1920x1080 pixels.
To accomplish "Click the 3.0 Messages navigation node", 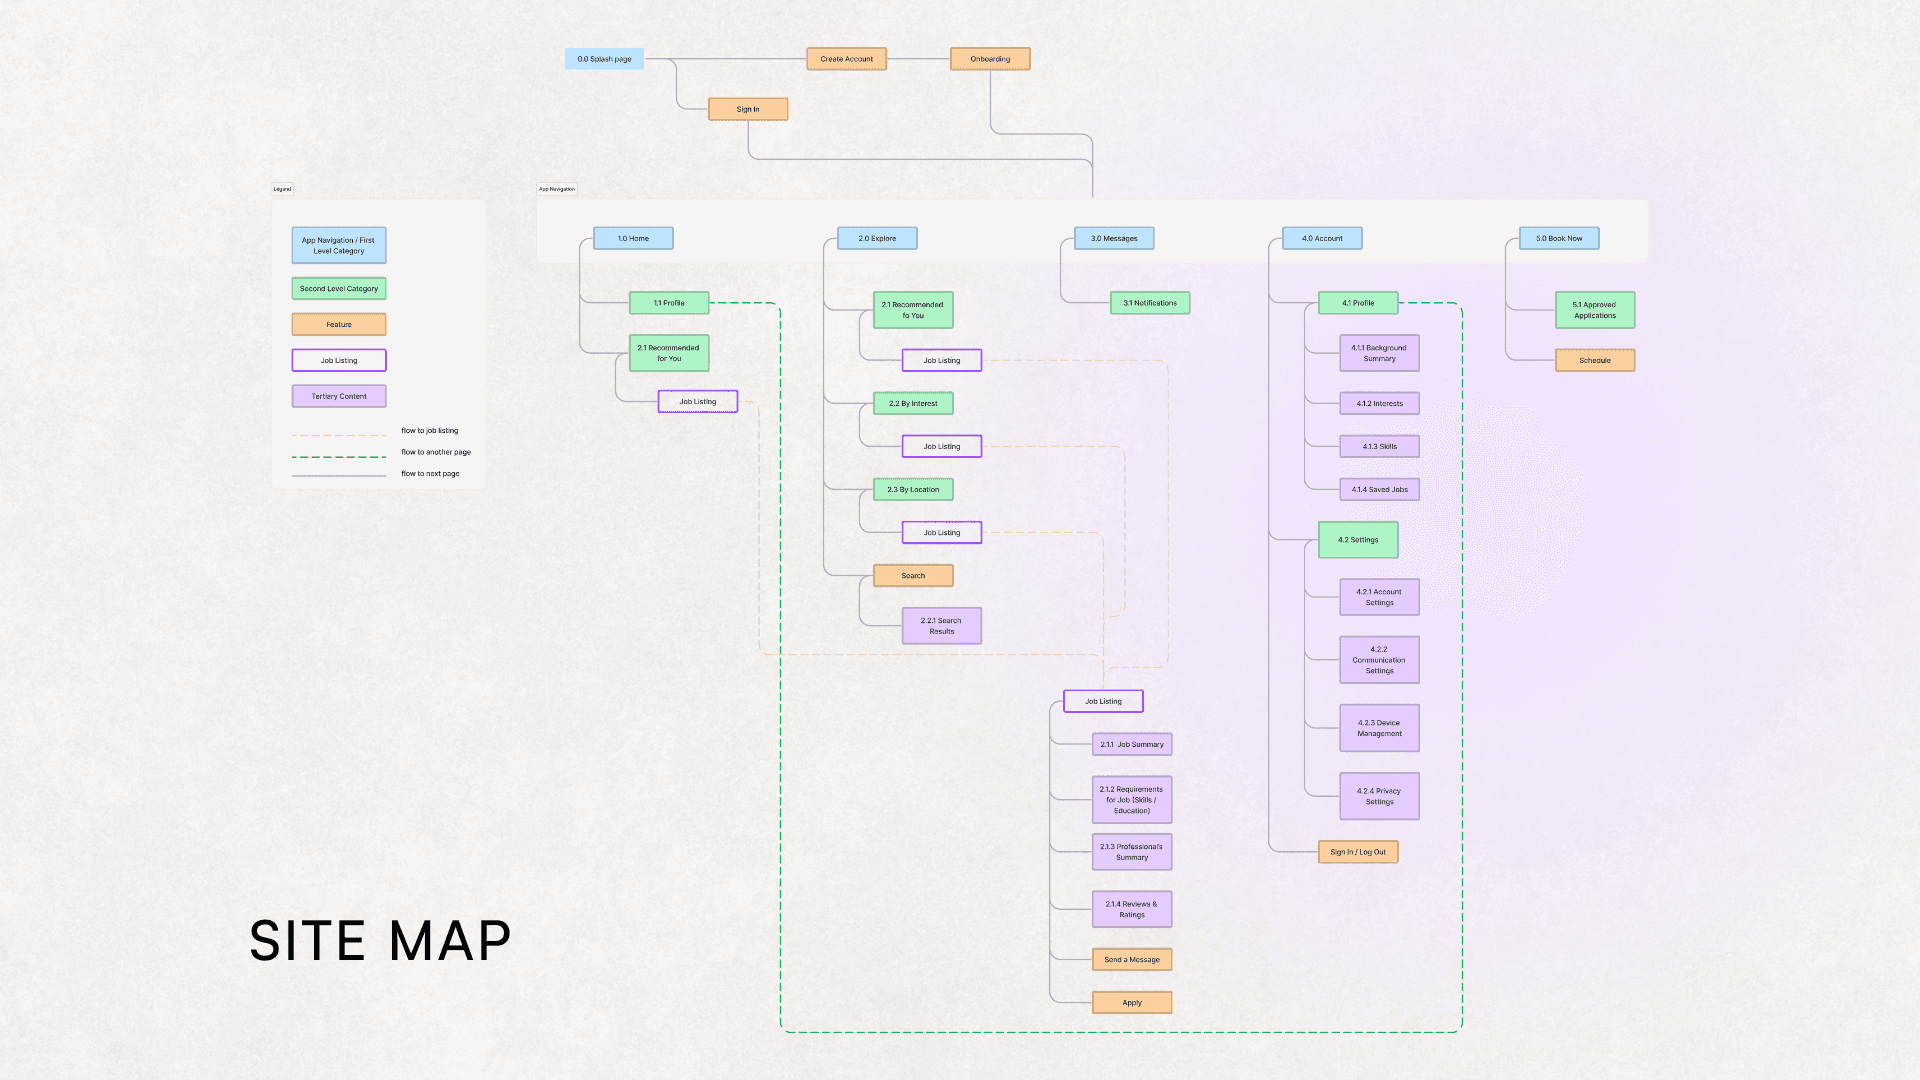I will tap(1113, 238).
